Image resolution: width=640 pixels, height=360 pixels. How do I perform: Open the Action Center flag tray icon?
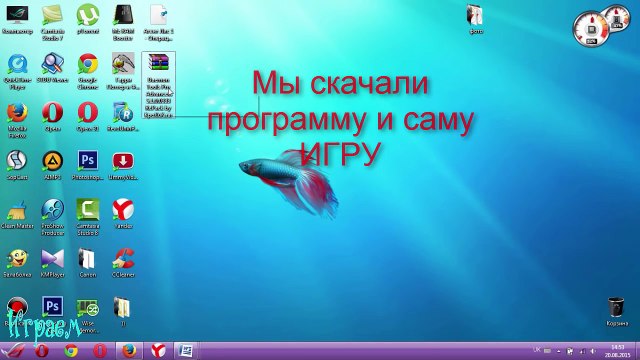pos(570,351)
